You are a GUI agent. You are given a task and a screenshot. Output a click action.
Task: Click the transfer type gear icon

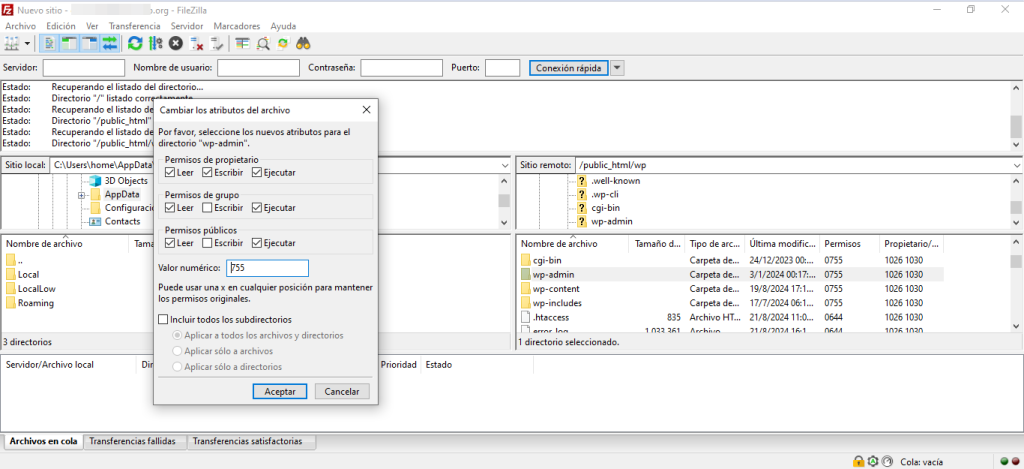pyautogui.click(x=872, y=461)
